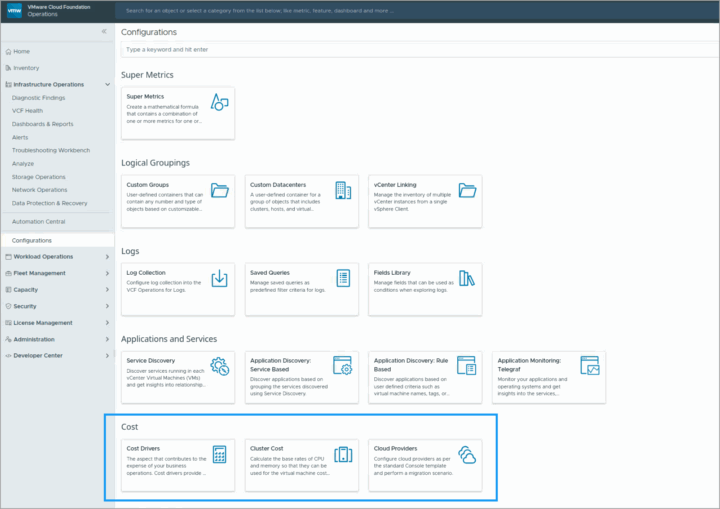Go to Dashboards & Reports
The height and width of the screenshot is (509, 720).
(43, 124)
